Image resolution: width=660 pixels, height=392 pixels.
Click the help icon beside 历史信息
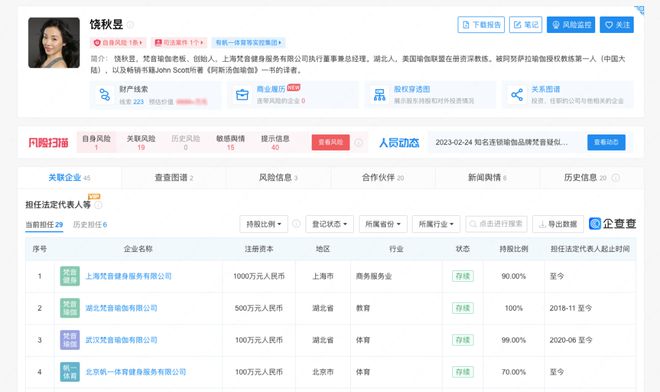615,178
